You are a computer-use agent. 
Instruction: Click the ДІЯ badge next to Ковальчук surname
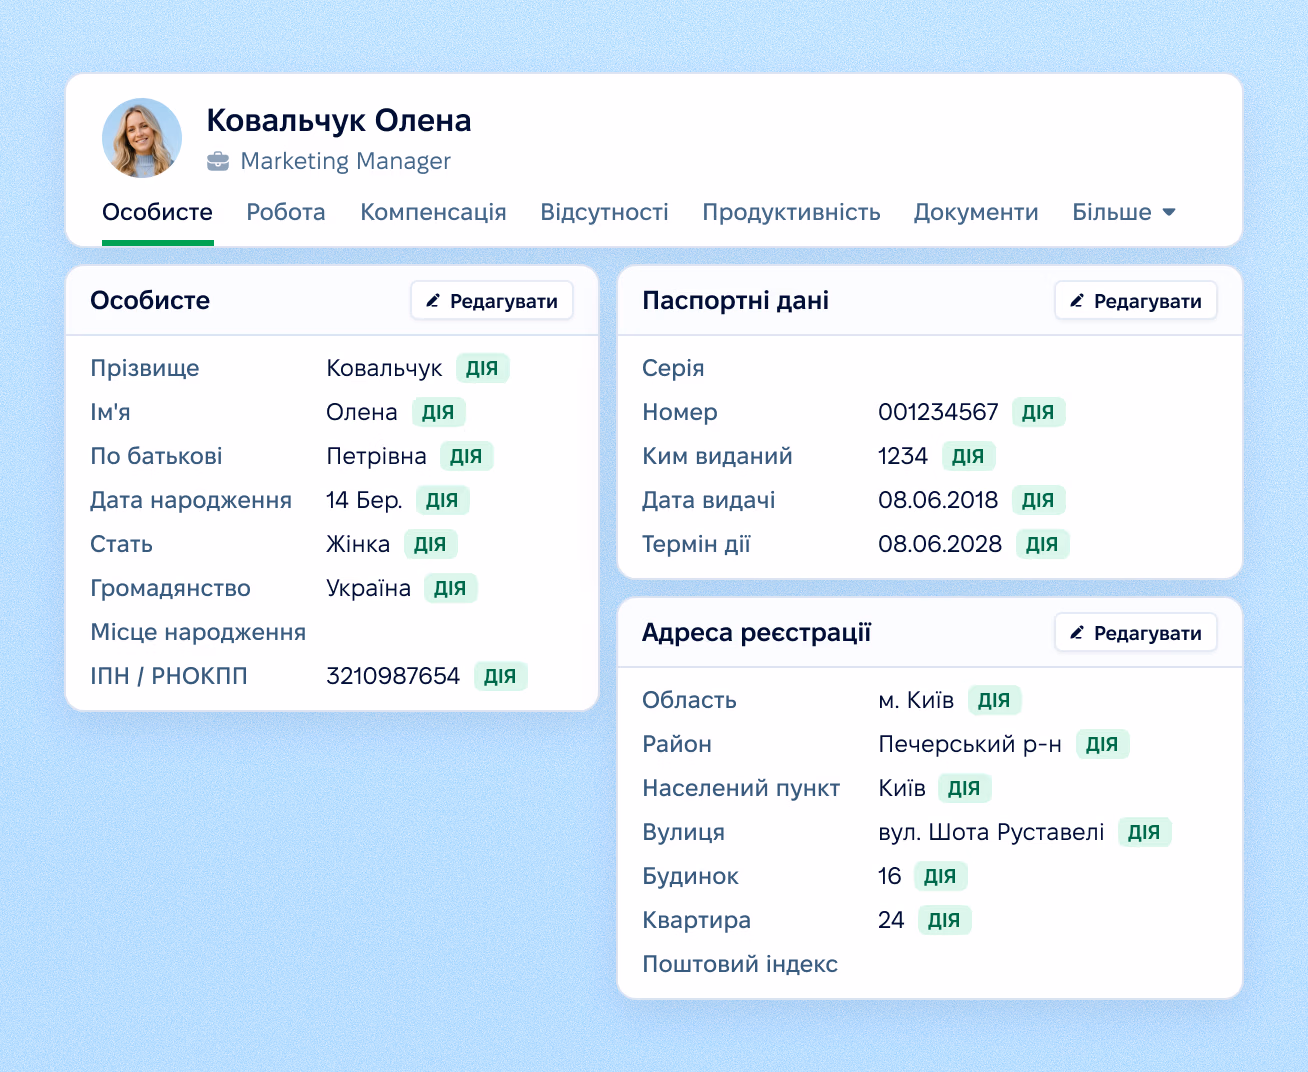point(483,368)
